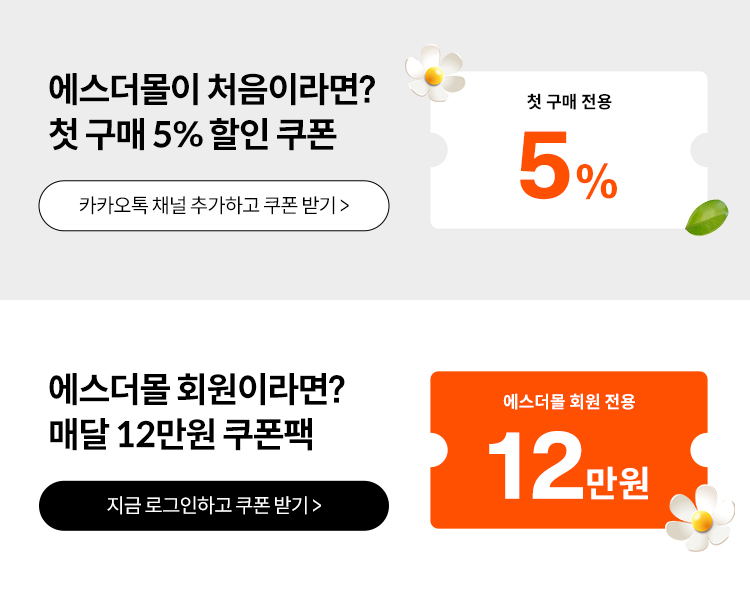Click the large orange number 5
The image size is (750, 600).
pos(544,166)
